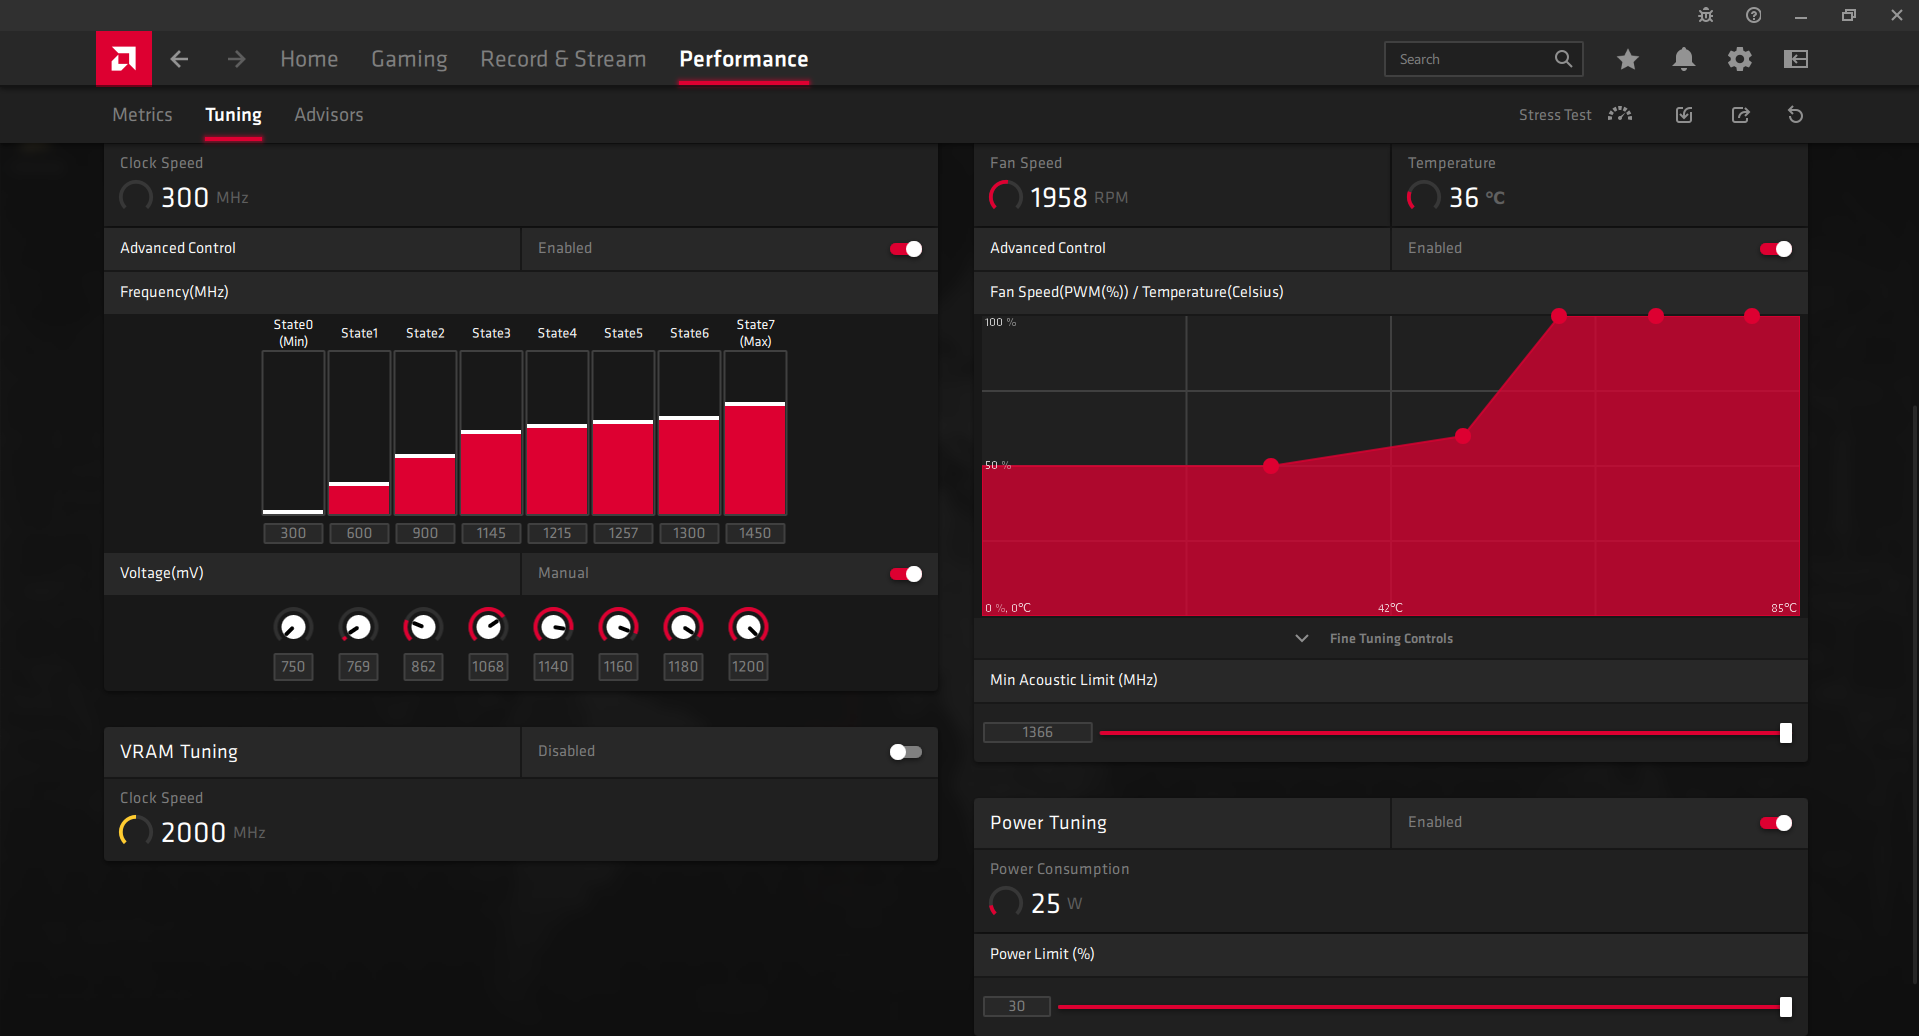Disable GPU Advanced Control toggle
The width and height of the screenshot is (1919, 1036).
point(906,249)
